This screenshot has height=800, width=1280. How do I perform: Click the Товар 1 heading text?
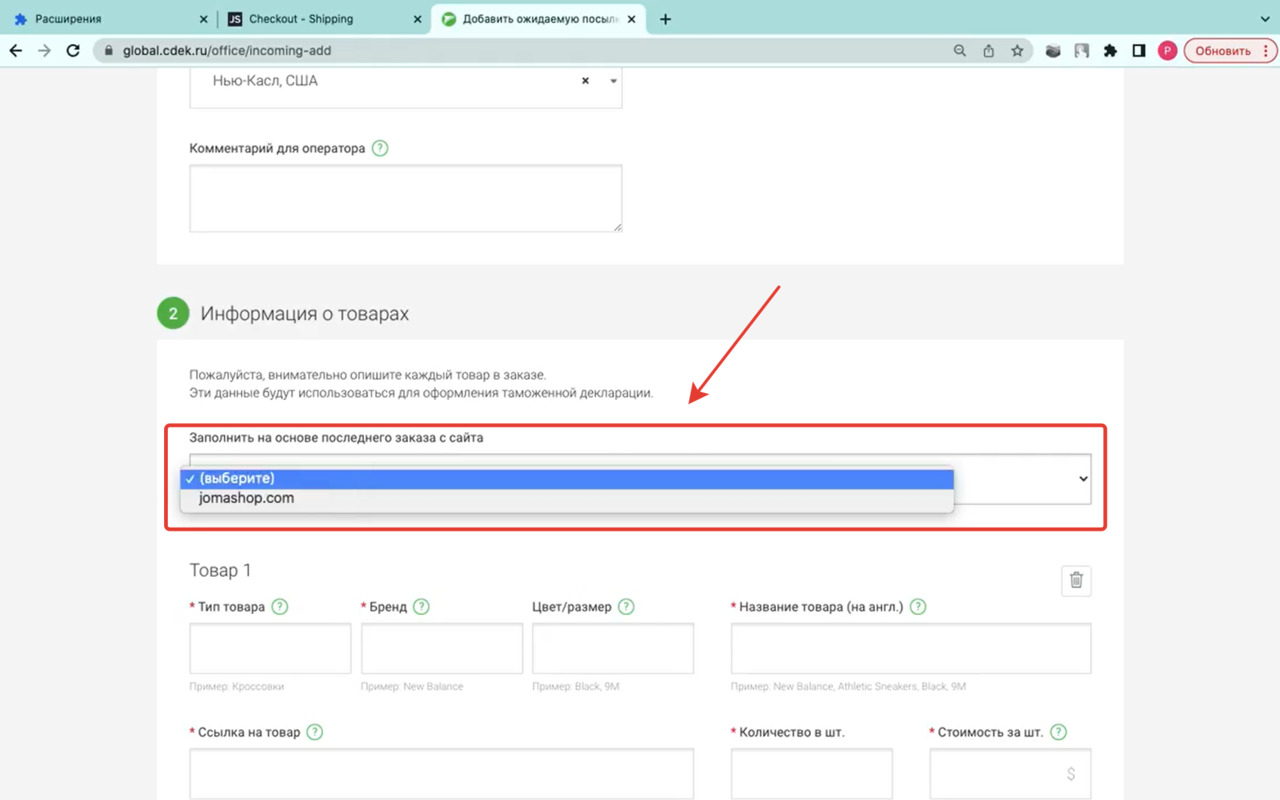point(220,570)
